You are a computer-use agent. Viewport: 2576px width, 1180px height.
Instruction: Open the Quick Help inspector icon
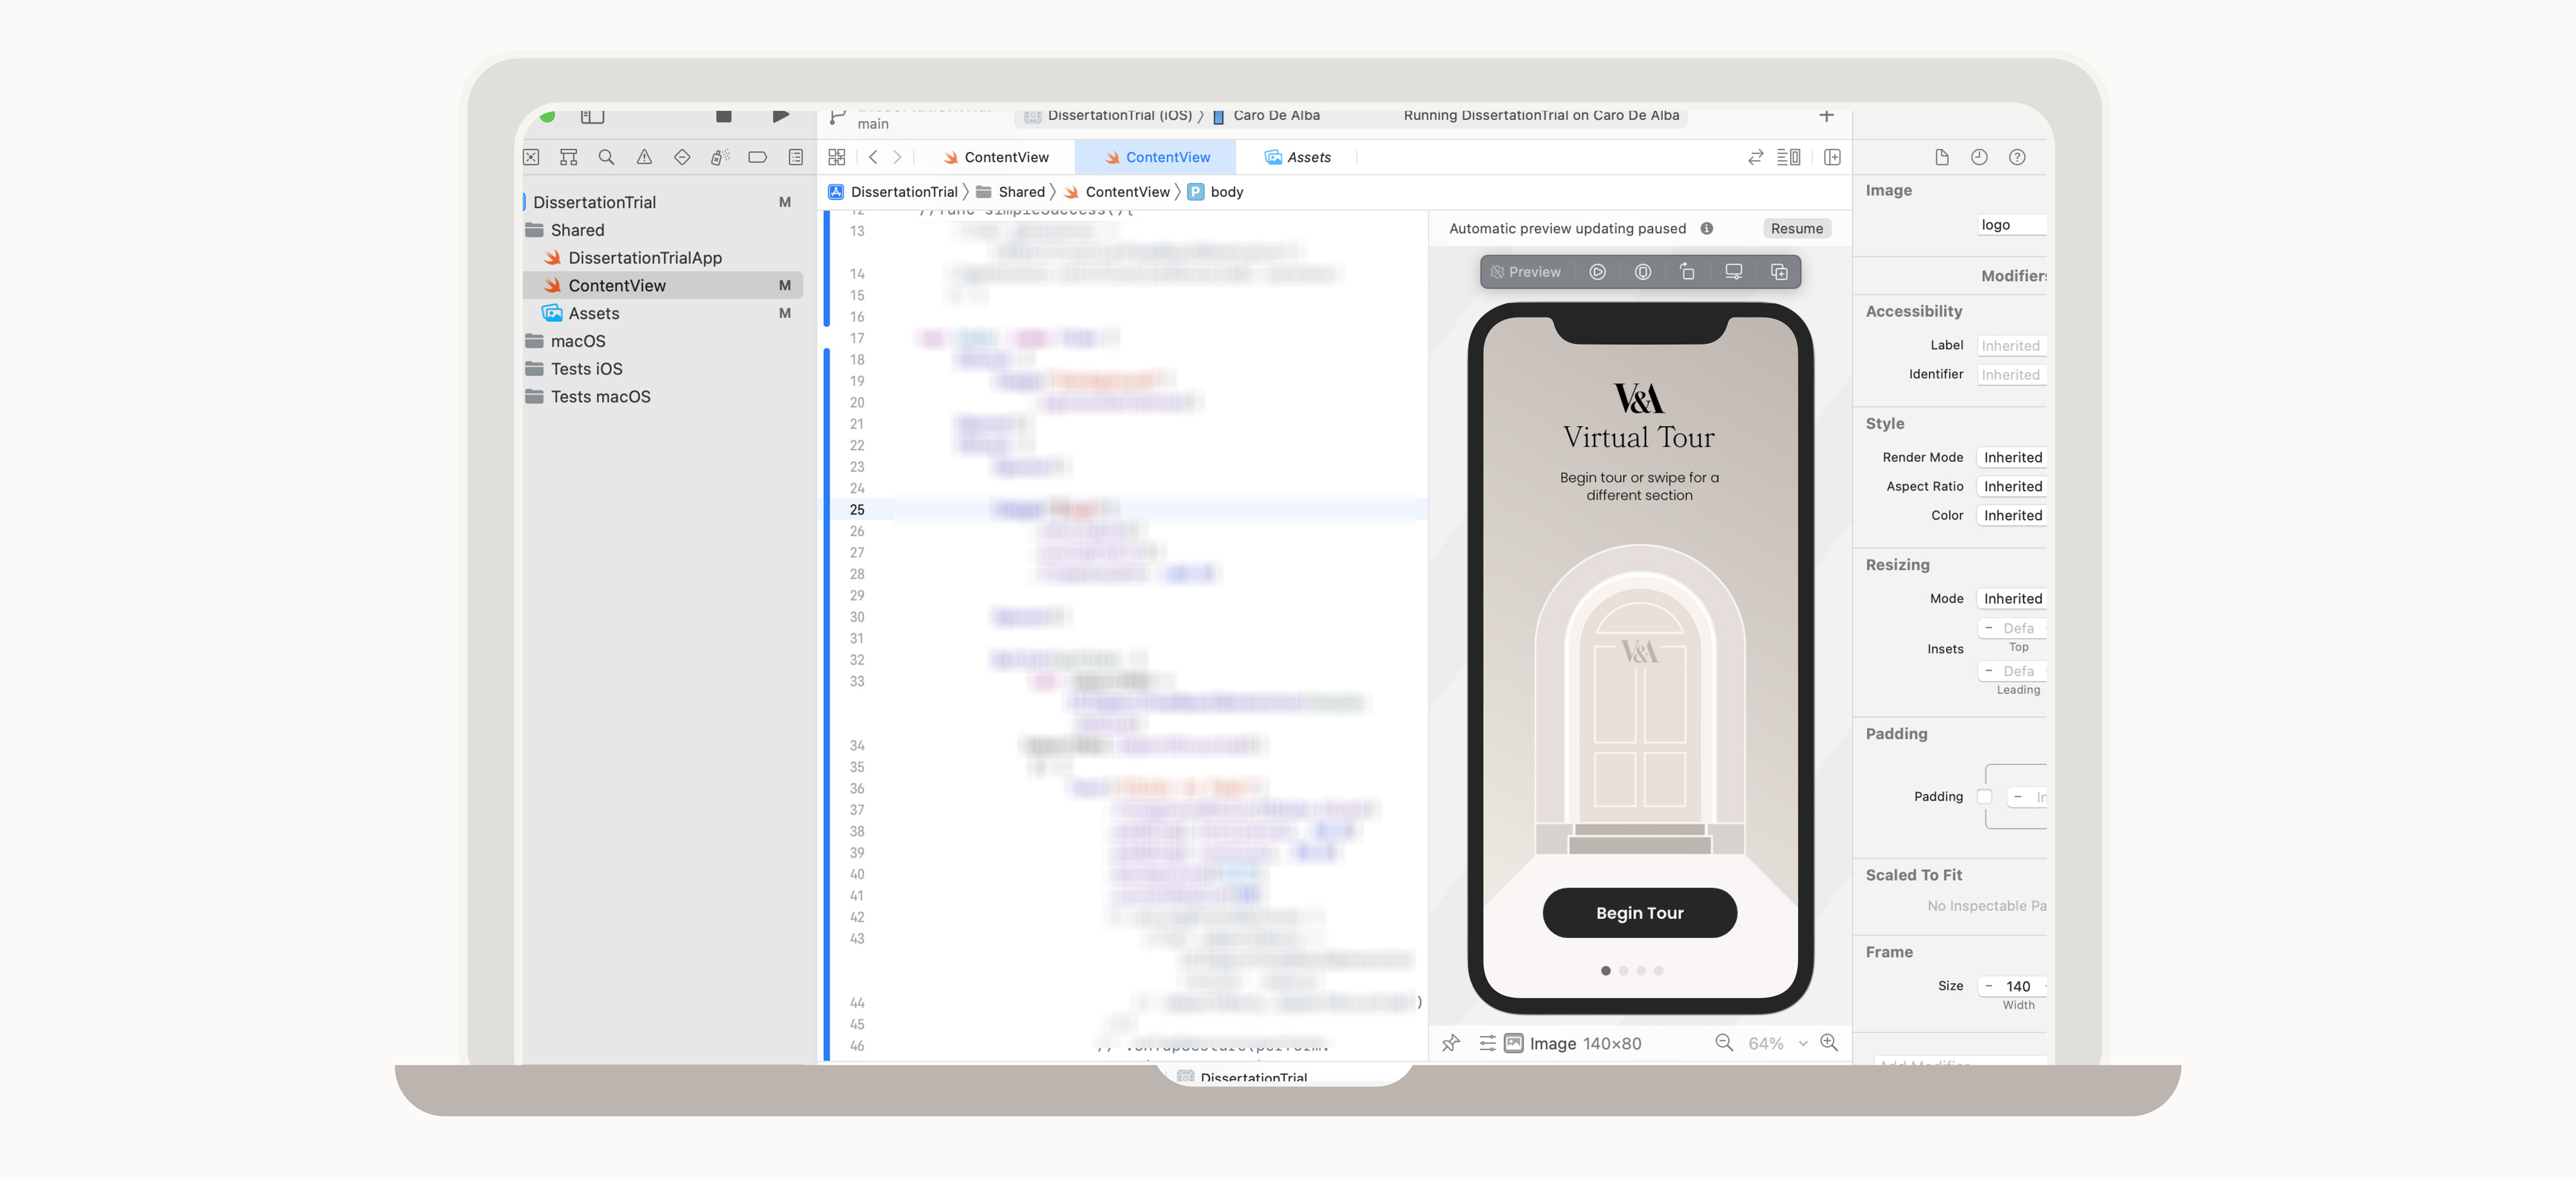[x=2016, y=157]
